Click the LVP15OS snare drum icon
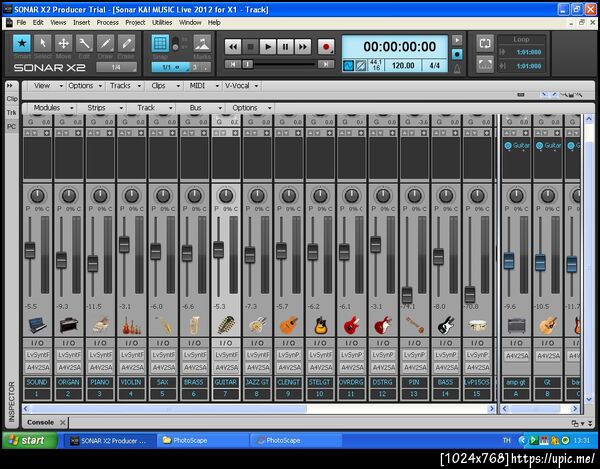Screen dimensions: 600x469 (478, 325)
